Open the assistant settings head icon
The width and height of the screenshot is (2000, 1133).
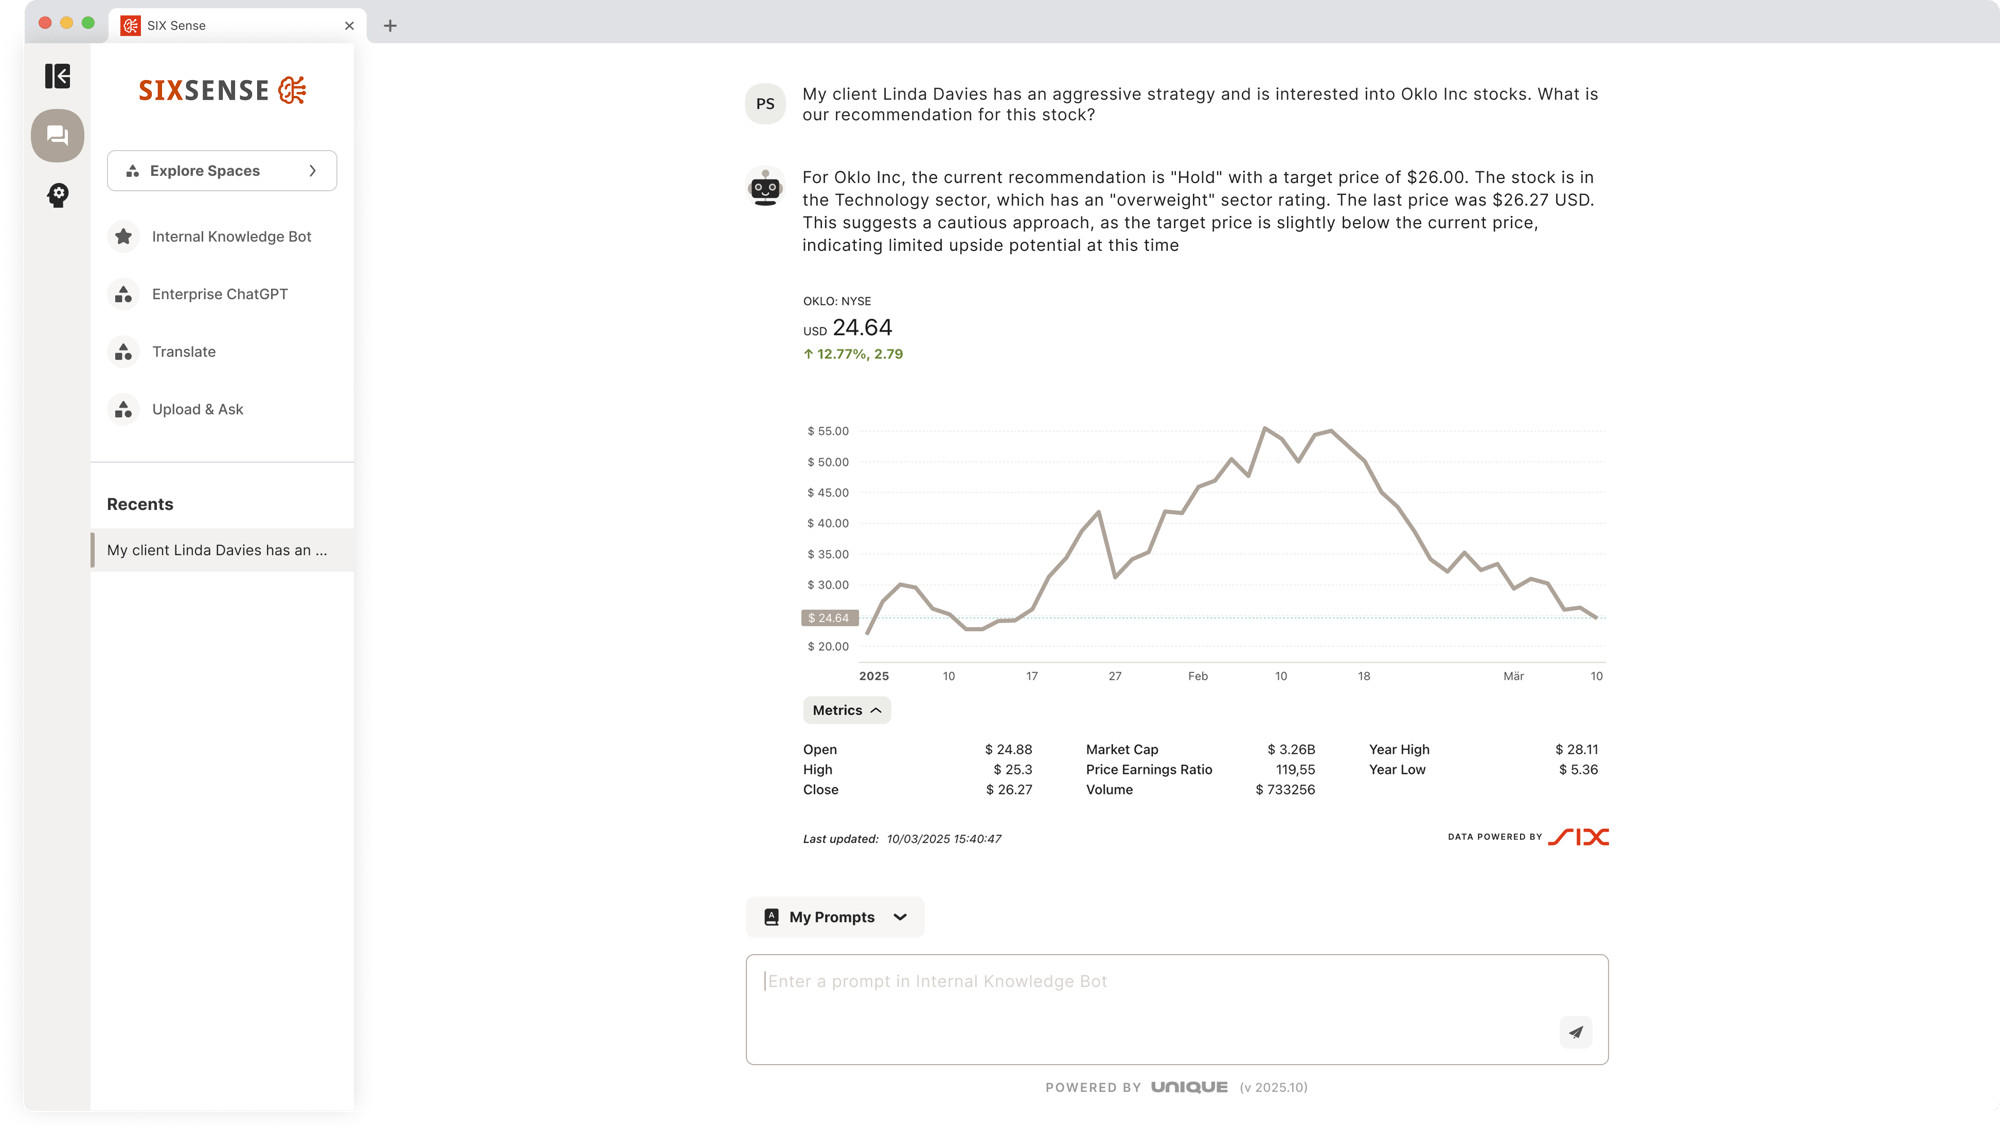[57, 196]
